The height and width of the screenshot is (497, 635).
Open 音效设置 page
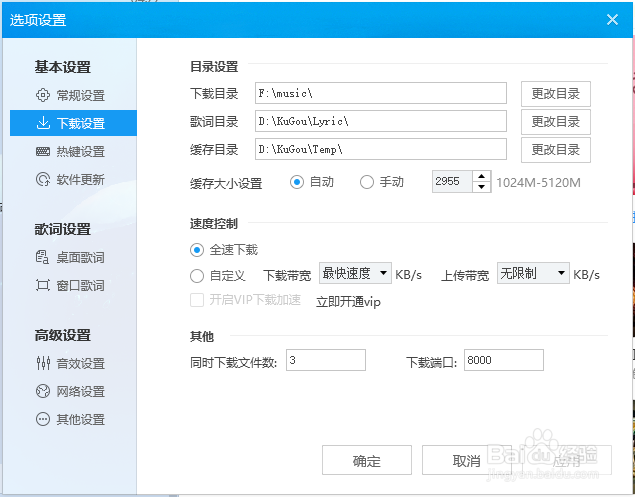click(73, 363)
